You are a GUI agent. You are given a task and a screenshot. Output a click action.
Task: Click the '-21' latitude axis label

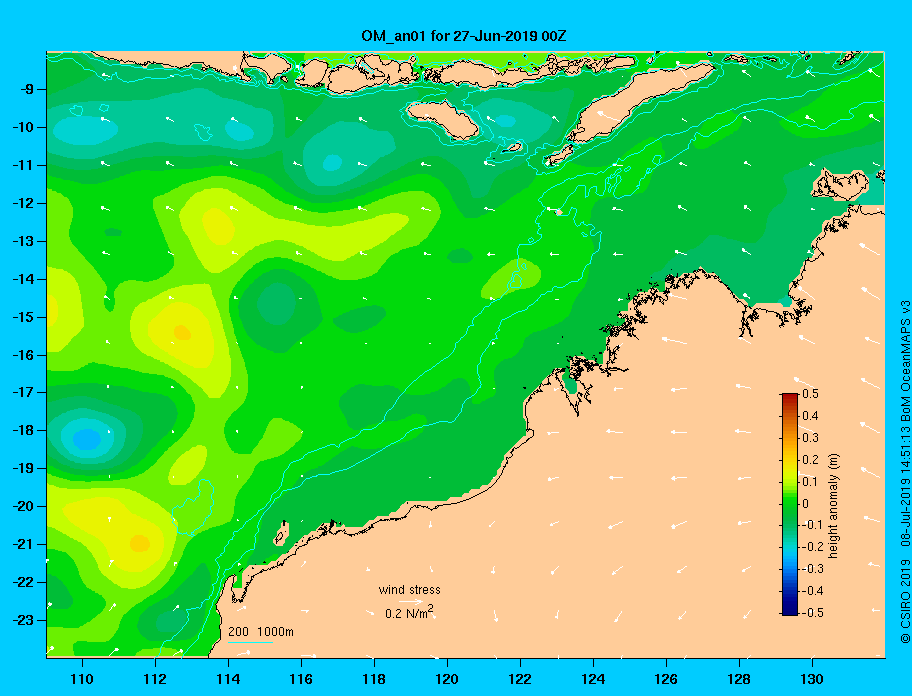(x=24, y=545)
